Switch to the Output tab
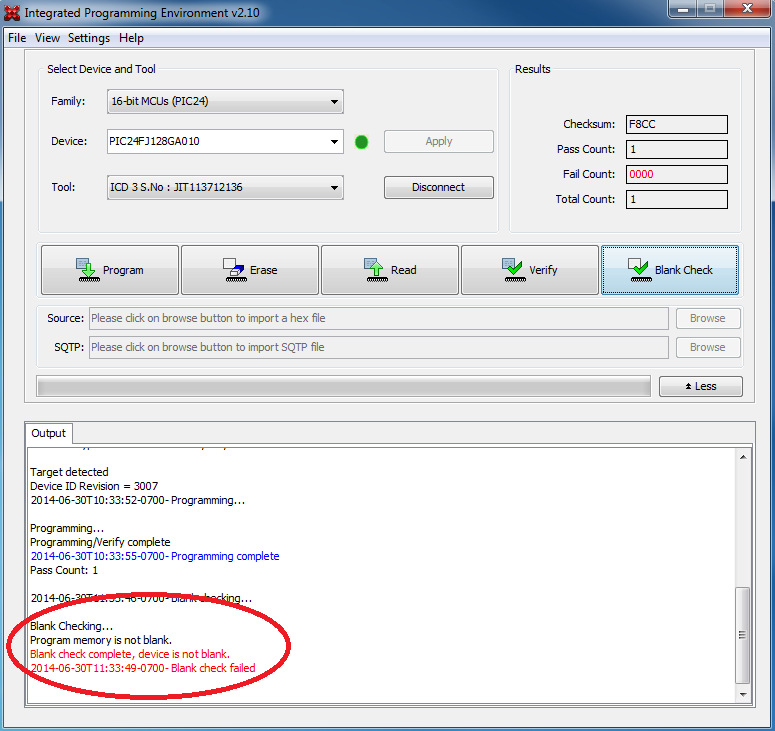This screenshot has width=775, height=731. tap(48, 433)
